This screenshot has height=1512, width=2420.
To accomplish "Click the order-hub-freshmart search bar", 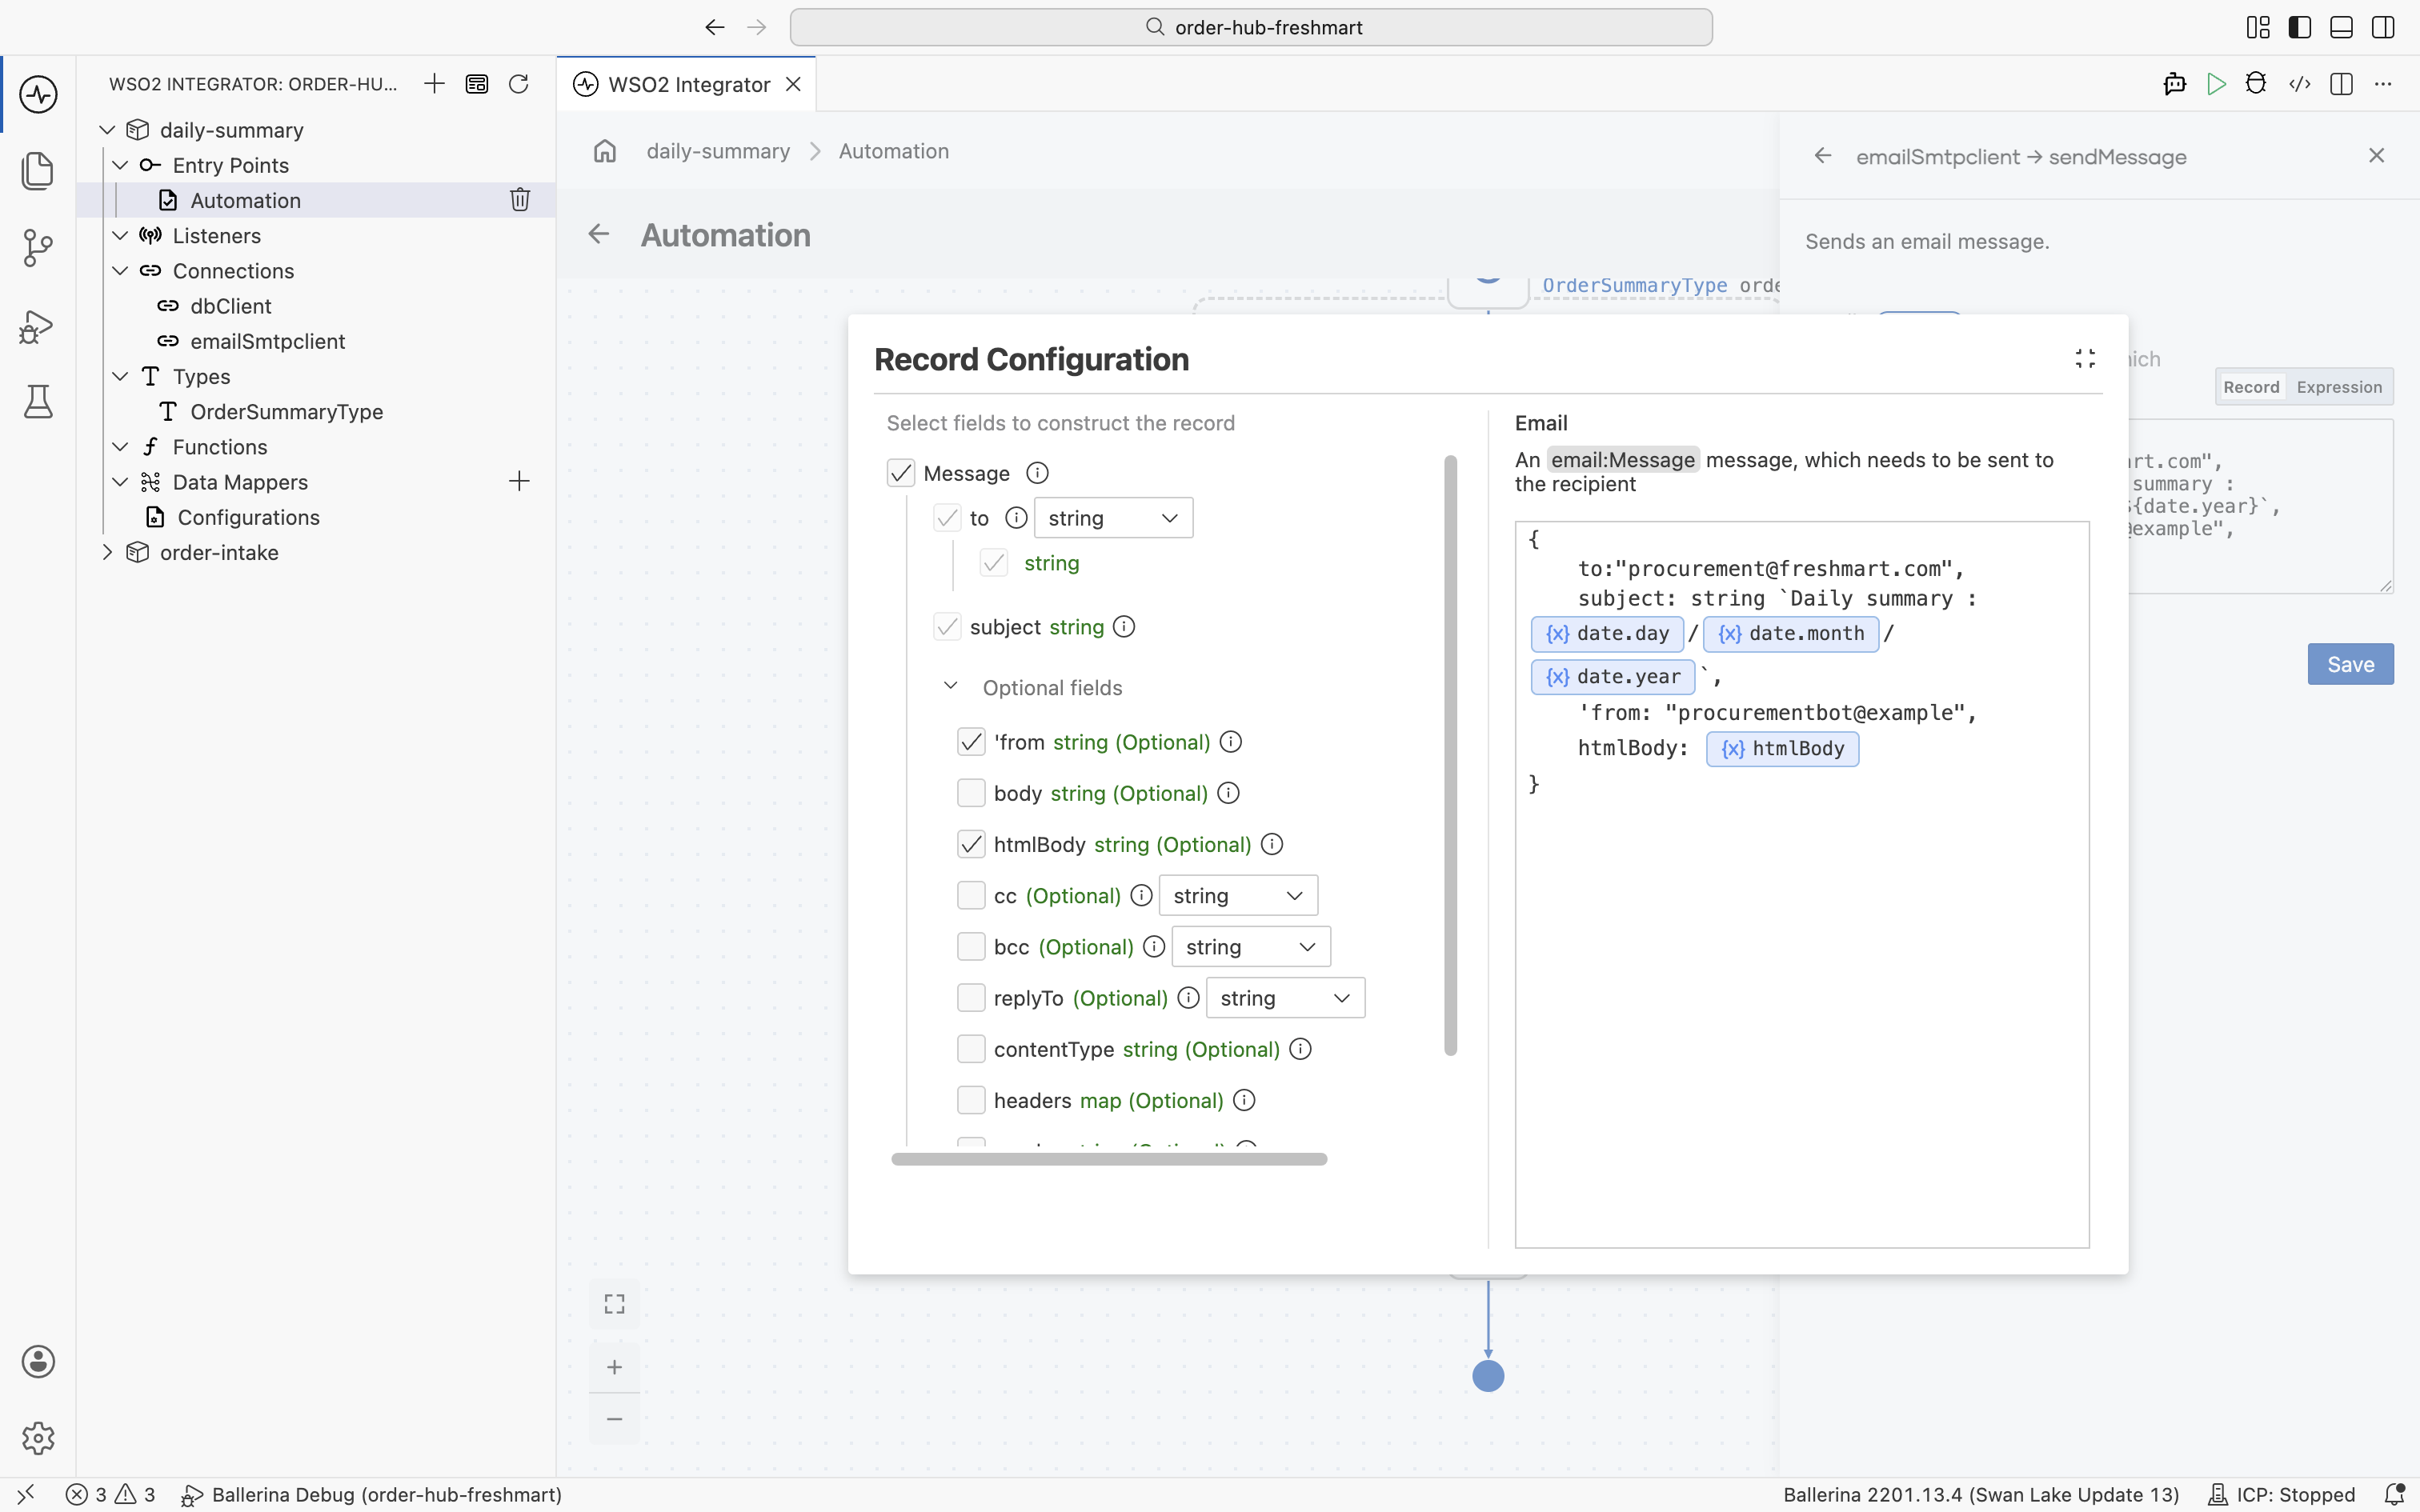I will pos(1251,27).
